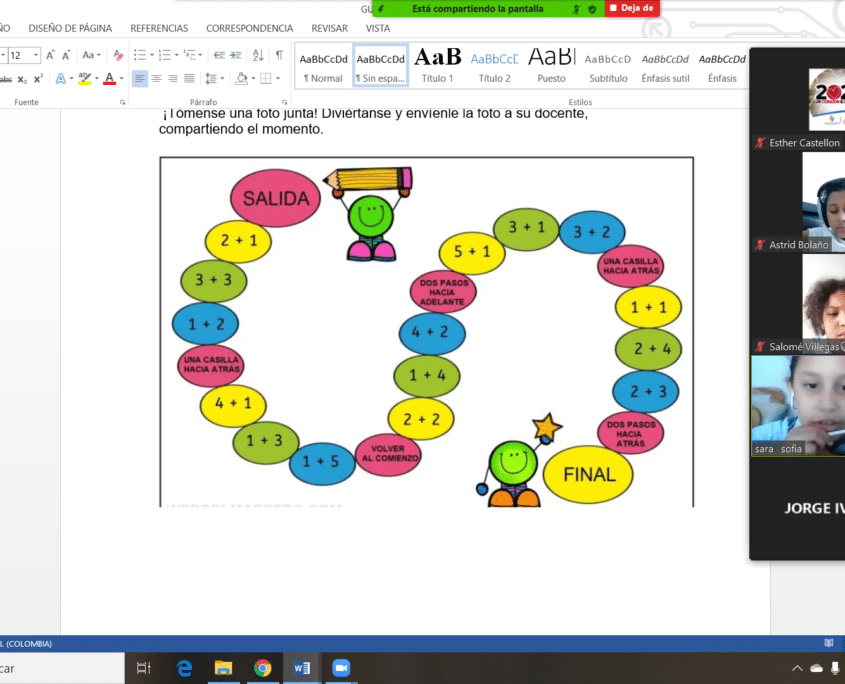
Task: Toggle subscript formatting
Action: (x=22, y=79)
